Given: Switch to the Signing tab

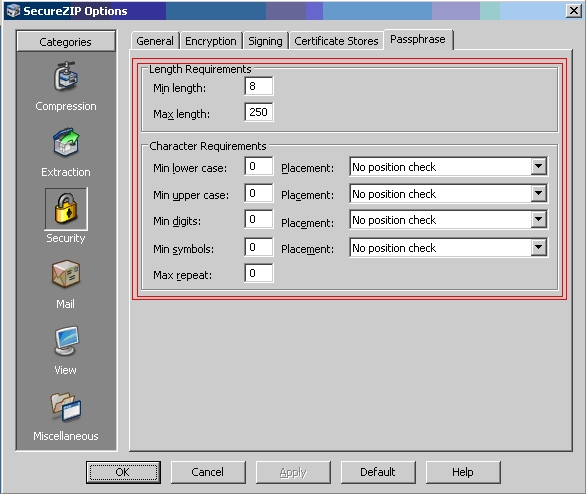Looking at the screenshot, I should click(x=265, y=41).
